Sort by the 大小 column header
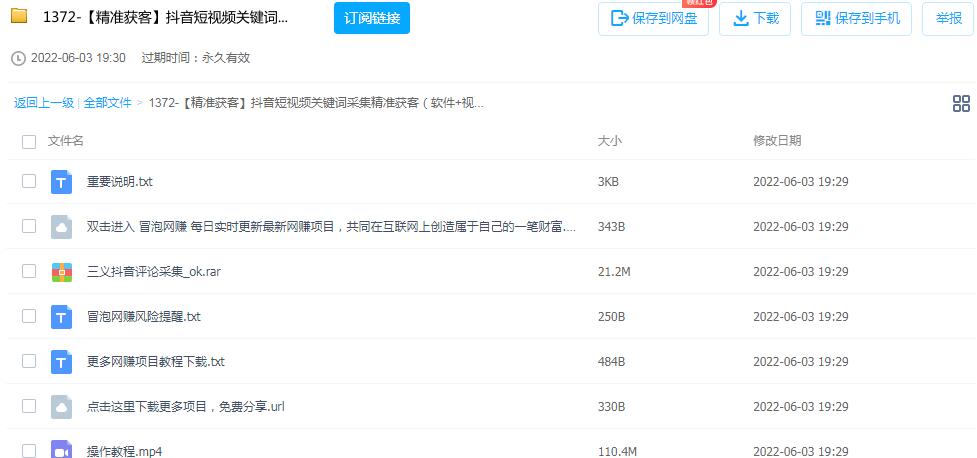Viewport: 977px width, 458px height. tap(609, 141)
